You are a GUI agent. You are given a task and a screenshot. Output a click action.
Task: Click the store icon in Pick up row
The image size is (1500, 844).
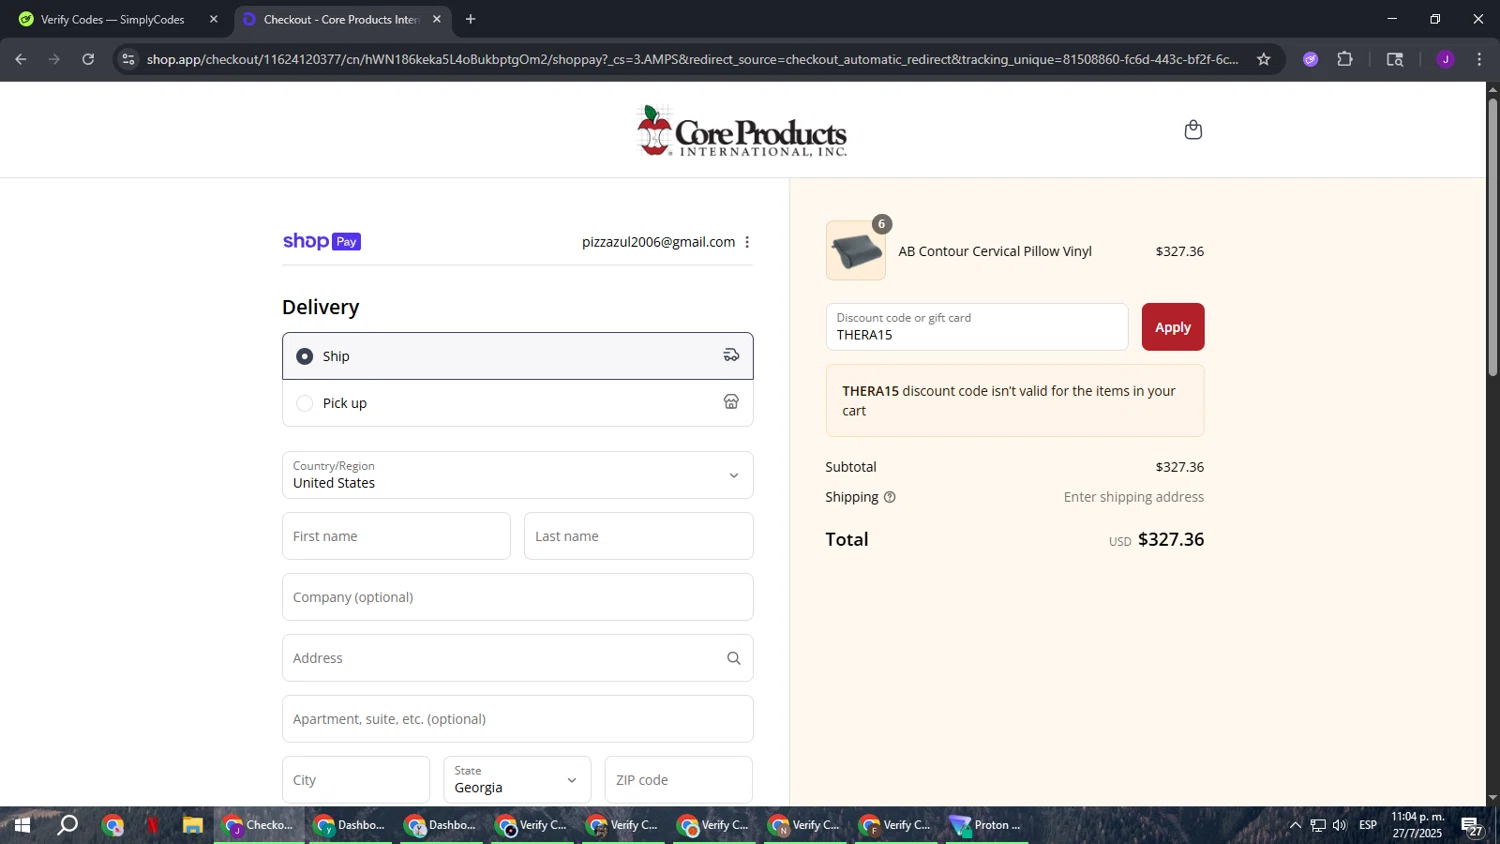[x=731, y=402]
